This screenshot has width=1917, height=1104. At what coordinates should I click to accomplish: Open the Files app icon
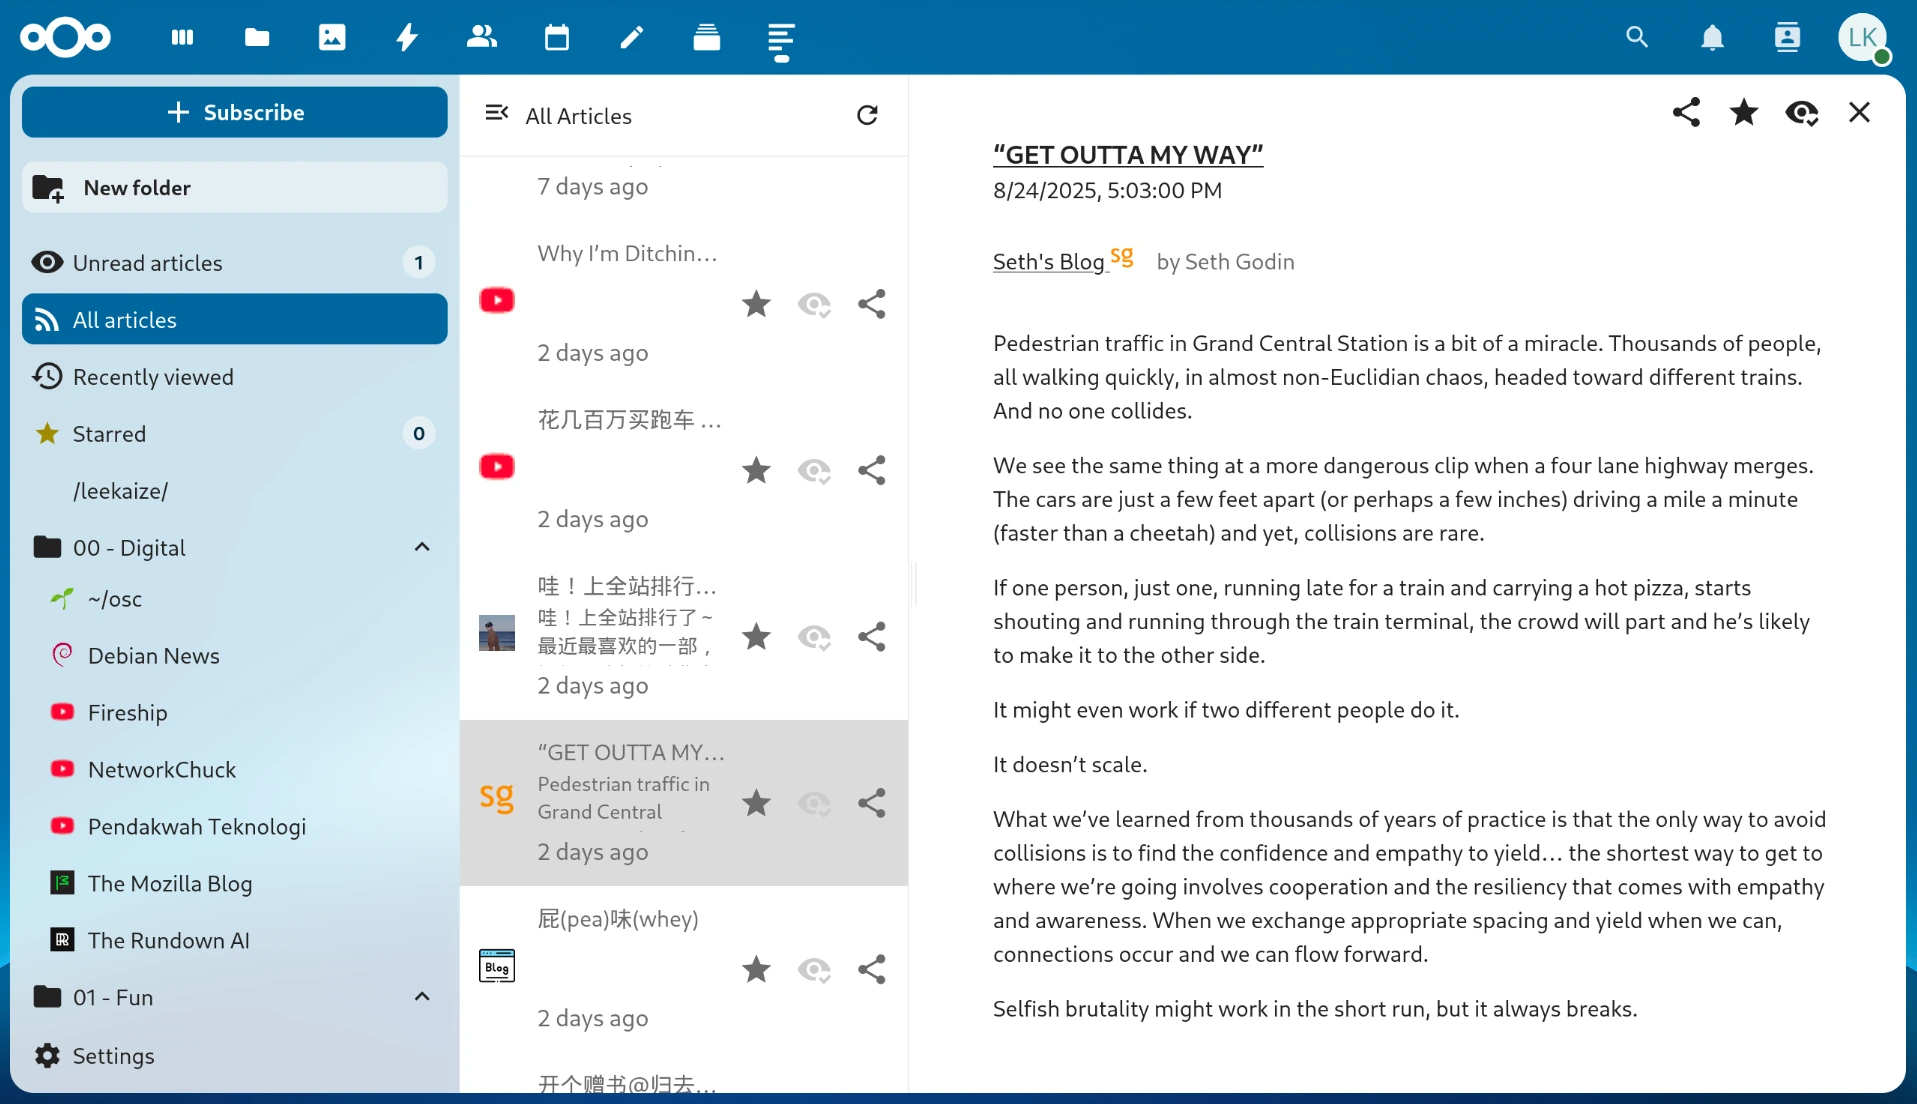pos(257,38)
